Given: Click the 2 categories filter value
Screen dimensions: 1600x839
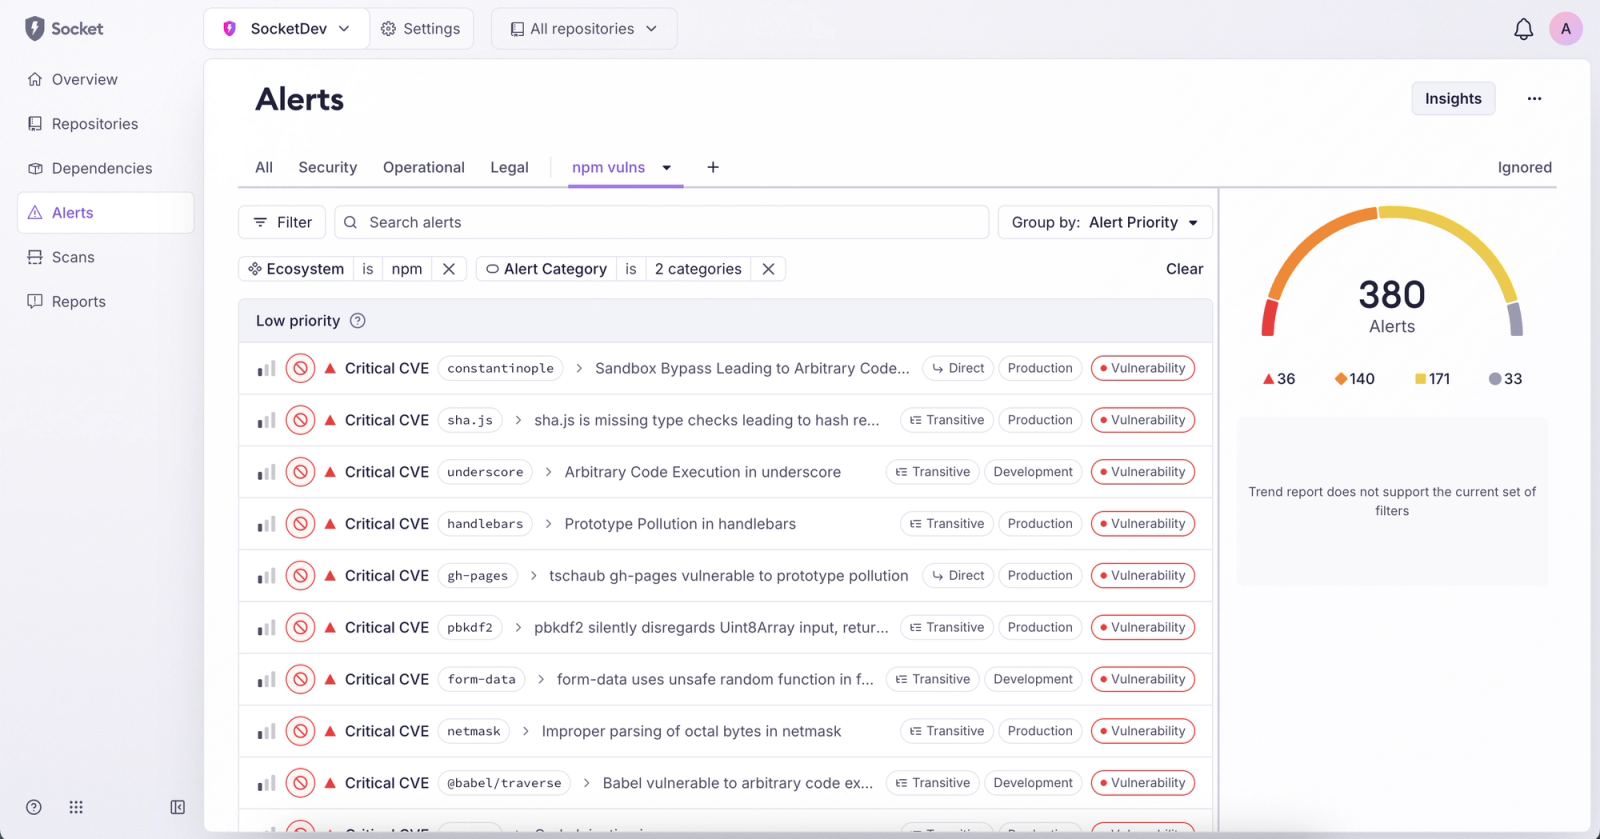Looking at the screenshot, I should tap(698, 269).
